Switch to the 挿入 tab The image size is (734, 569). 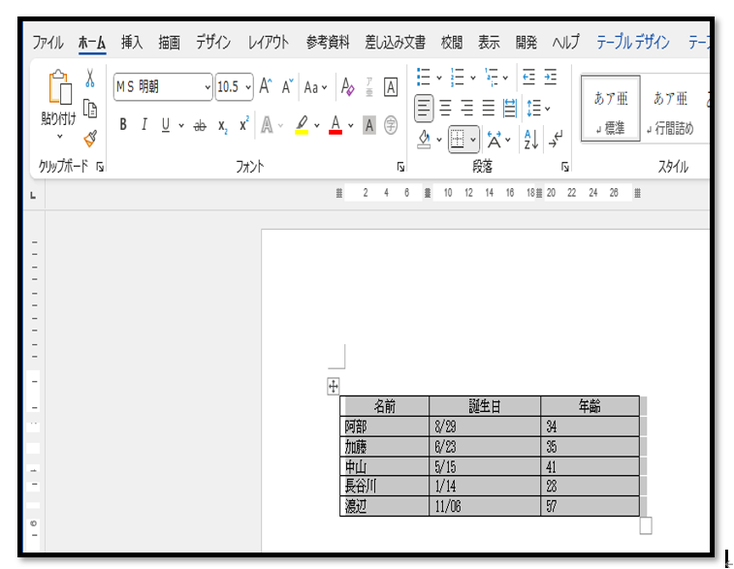132,43
